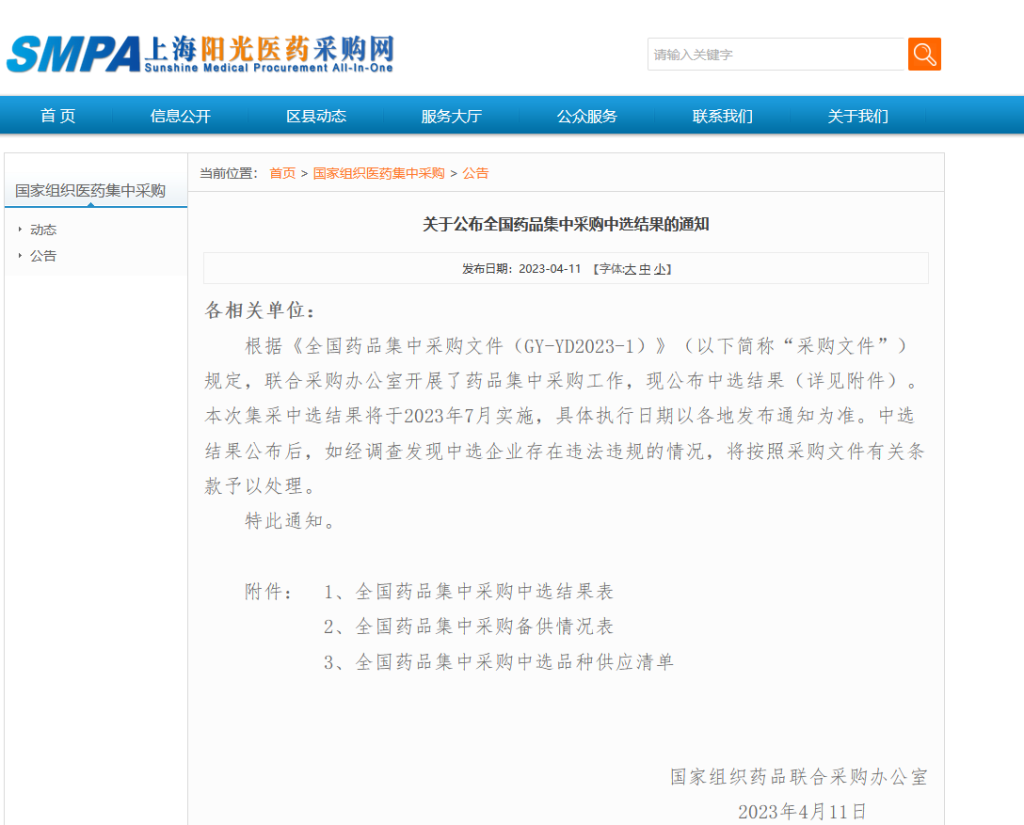Click the 公告 breadcrumb link
The image size is (1024, 825).
click(475, 173)
